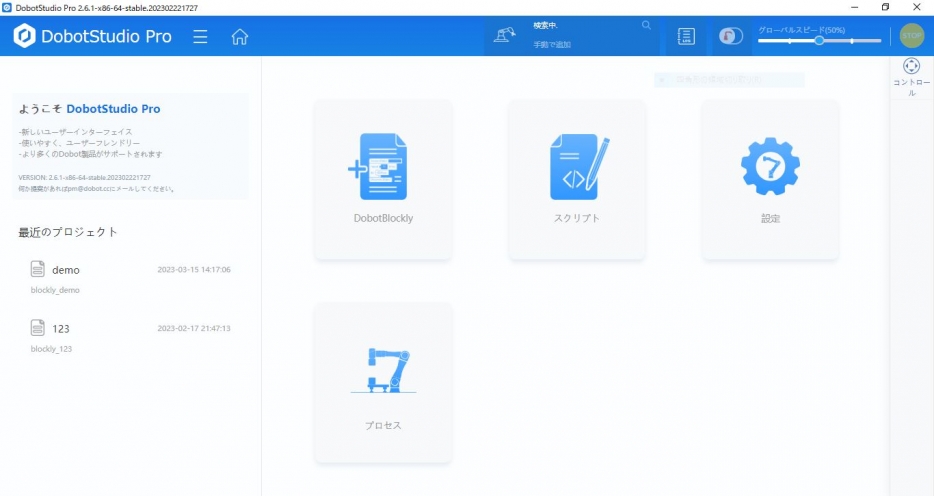This screenshot has width=934, height=496.
Task: Click the blockly_demo subtitle text
Action: 55,290
